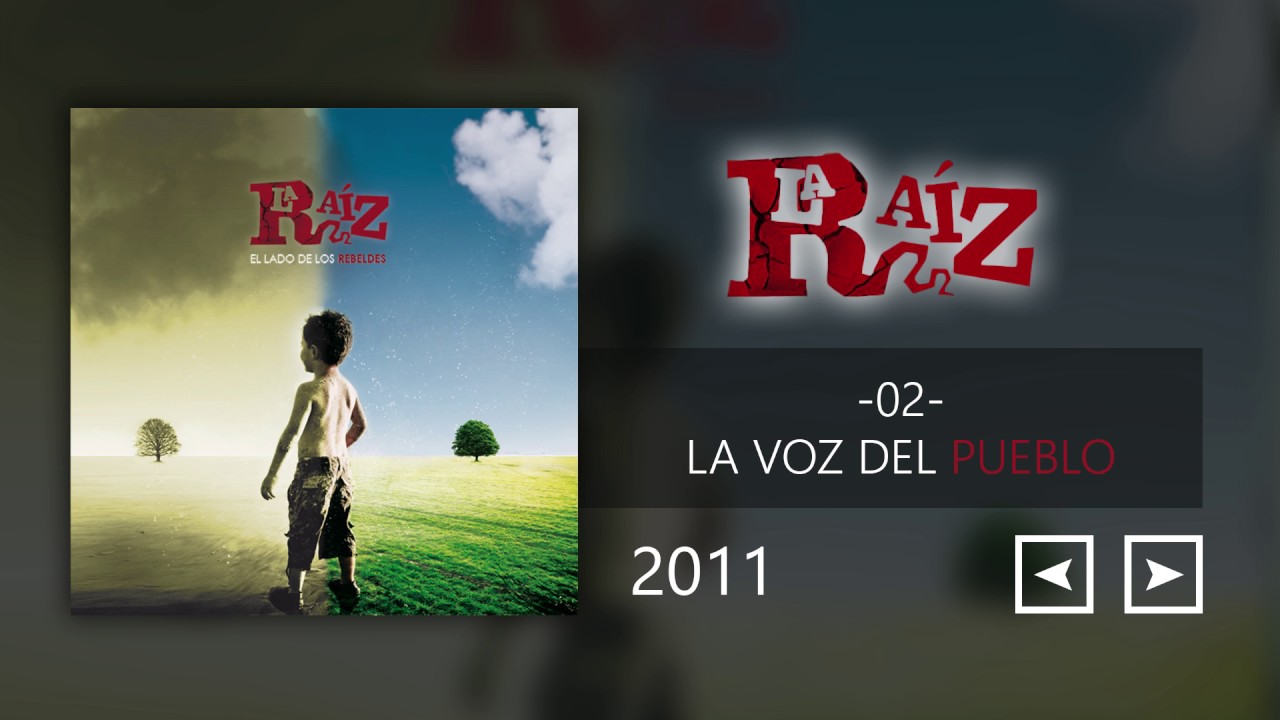Select the 2011 release year label
Screen dimensions: 1280x720
pyautogui.click(x=701, y=571)
